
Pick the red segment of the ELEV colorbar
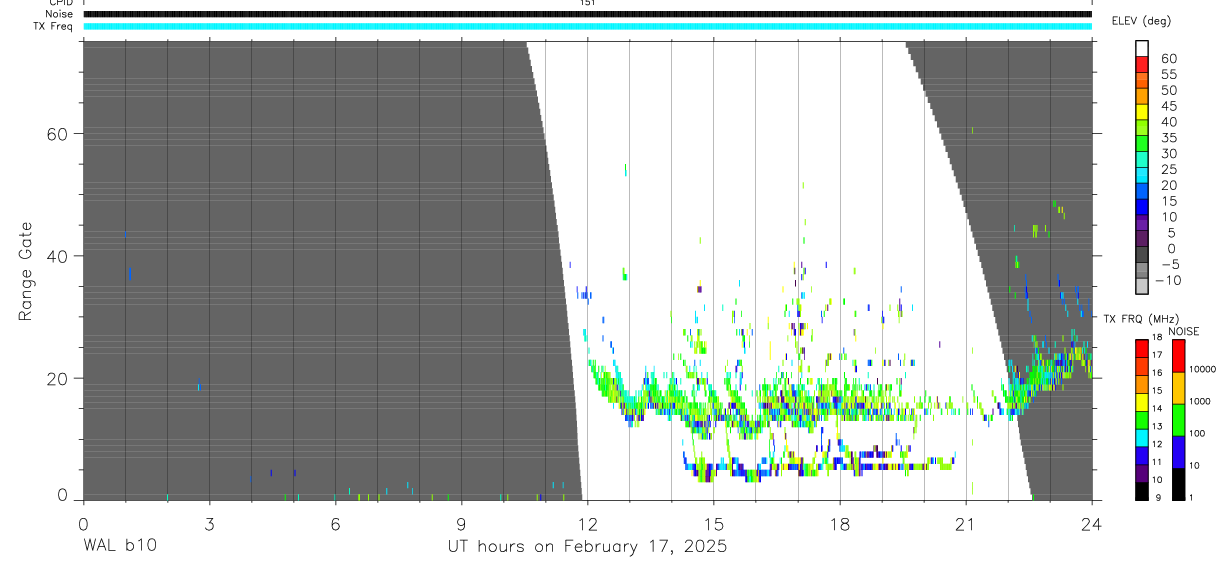pyautogui.click(x=1142, y=64)
